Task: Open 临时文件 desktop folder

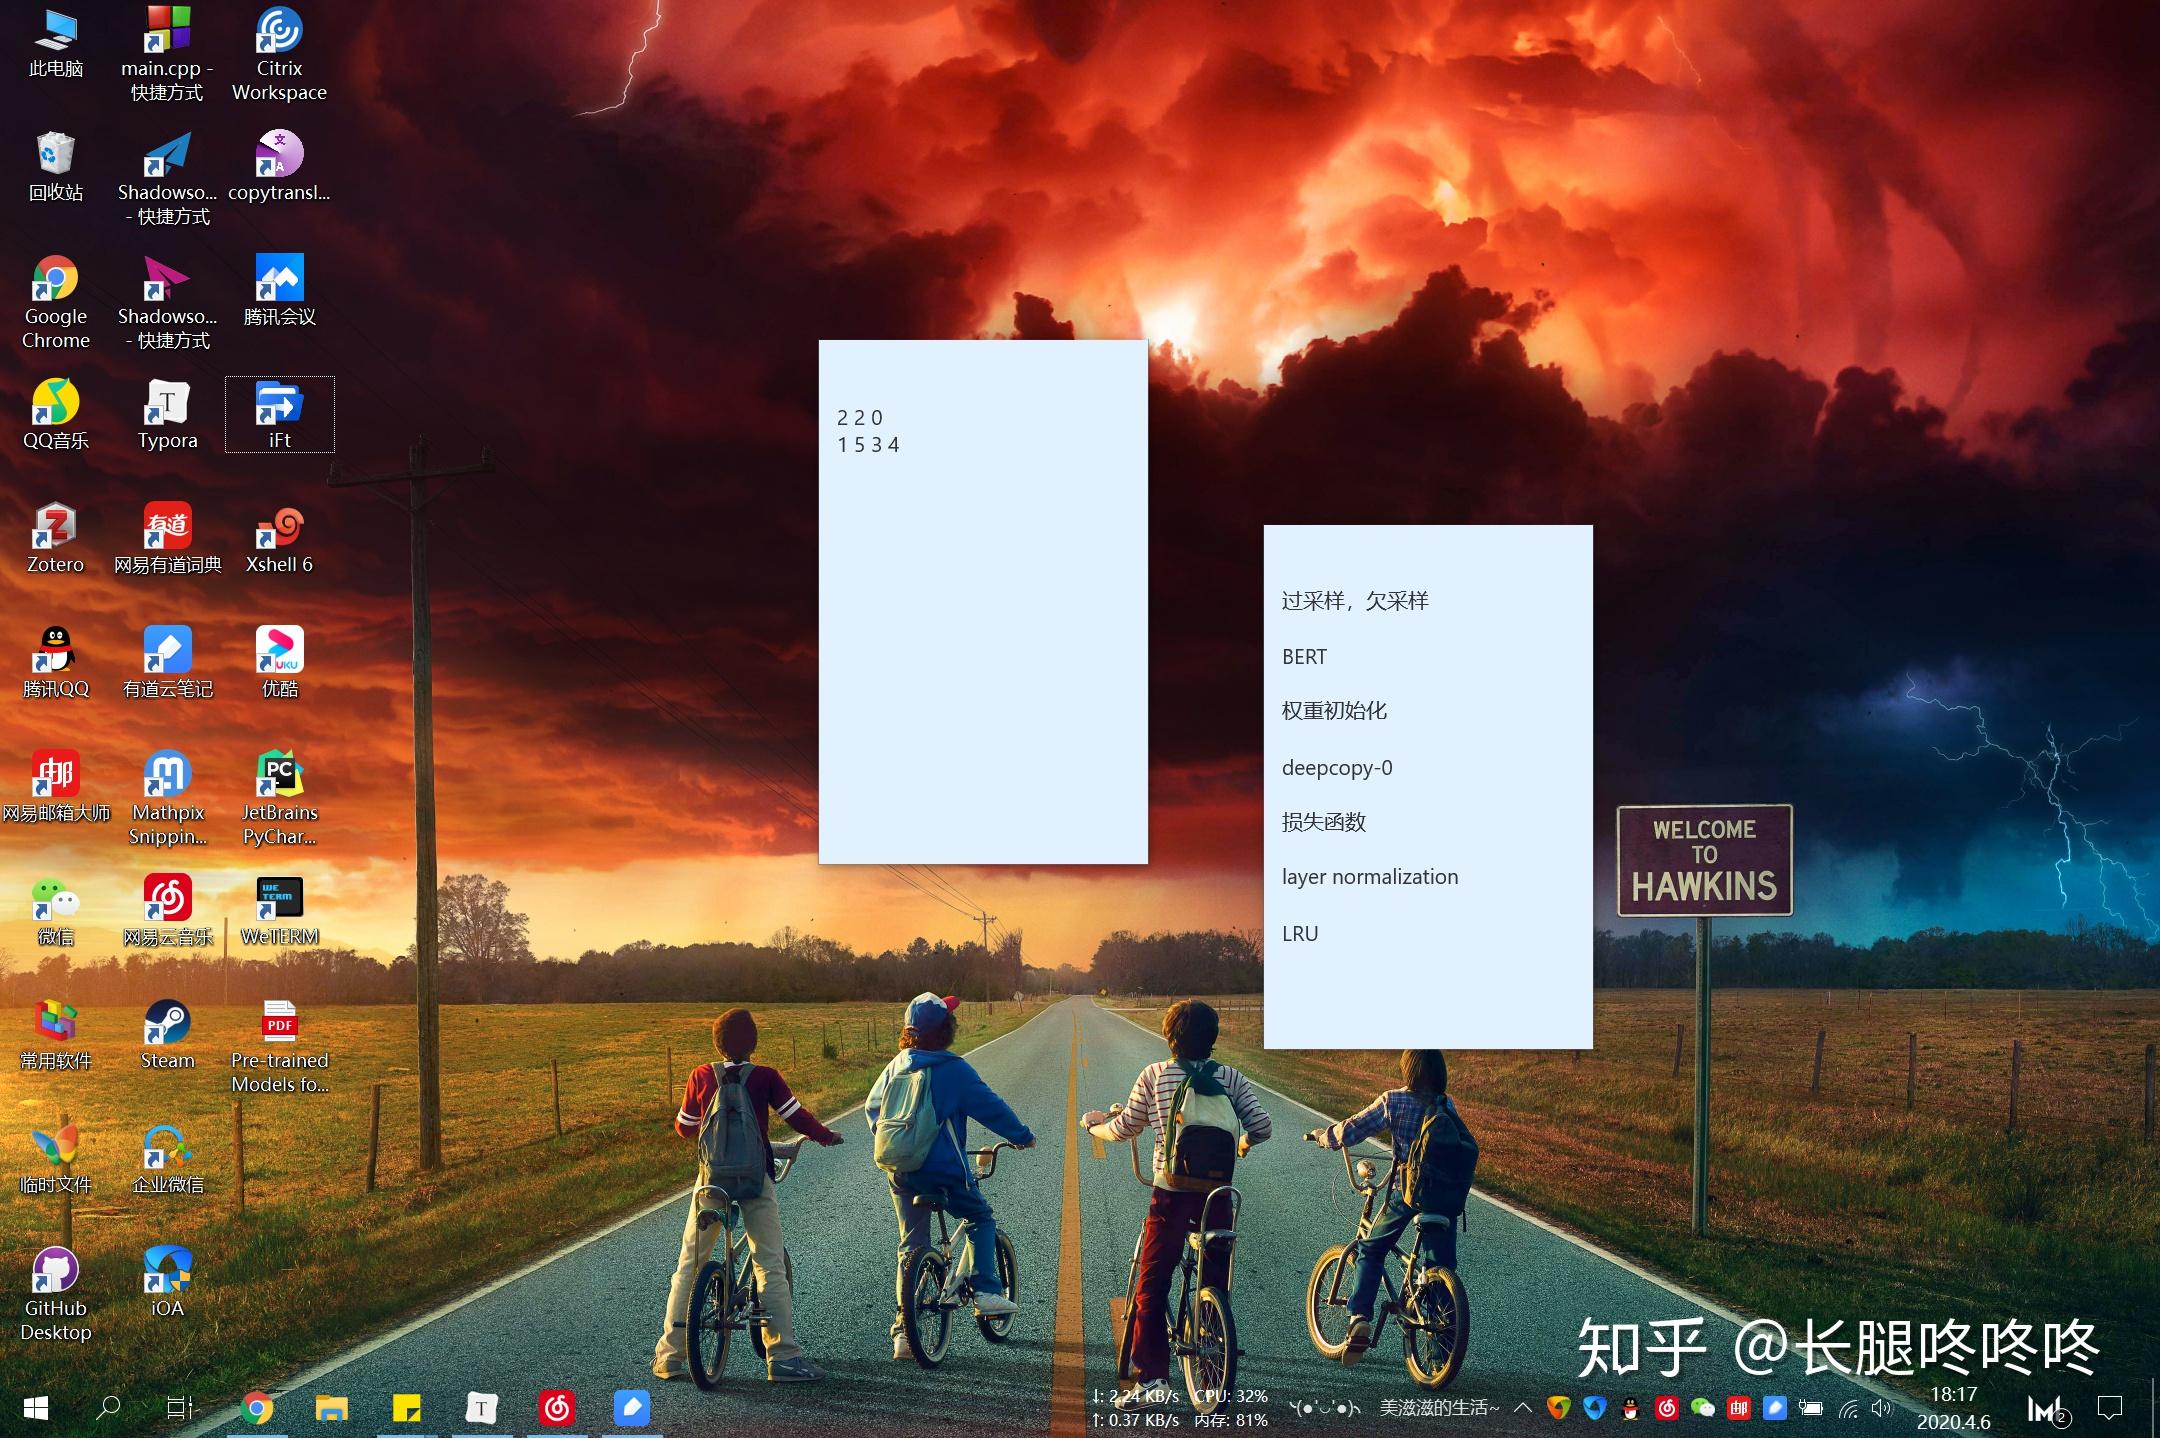Action: pos(56,1159)
